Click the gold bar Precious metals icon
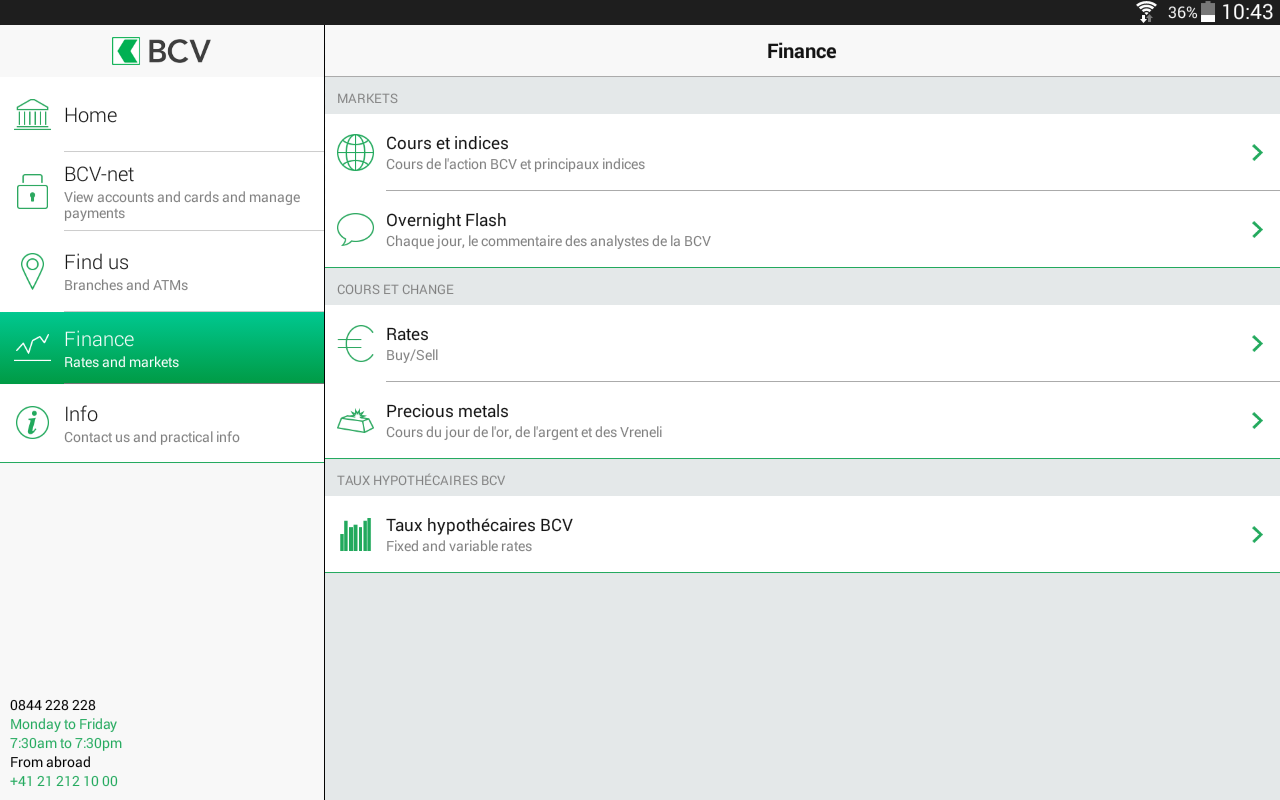The height and width of the screenshot is (800, 1280). point(355,421)
